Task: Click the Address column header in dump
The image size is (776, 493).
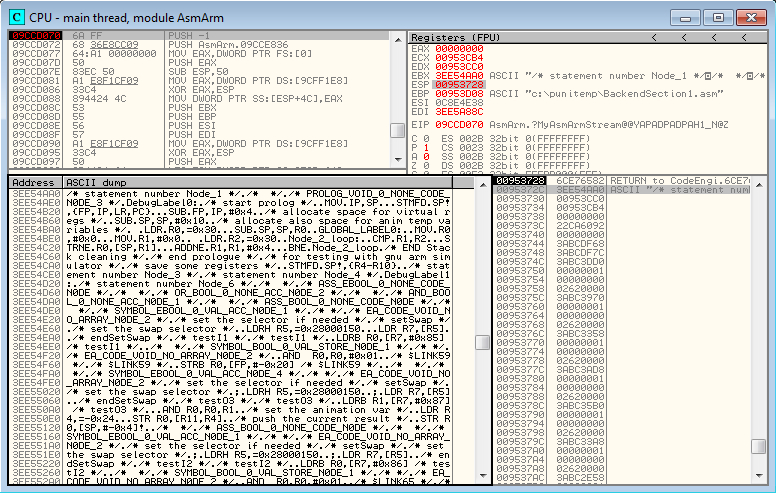Action: click(x=36, y=183)
